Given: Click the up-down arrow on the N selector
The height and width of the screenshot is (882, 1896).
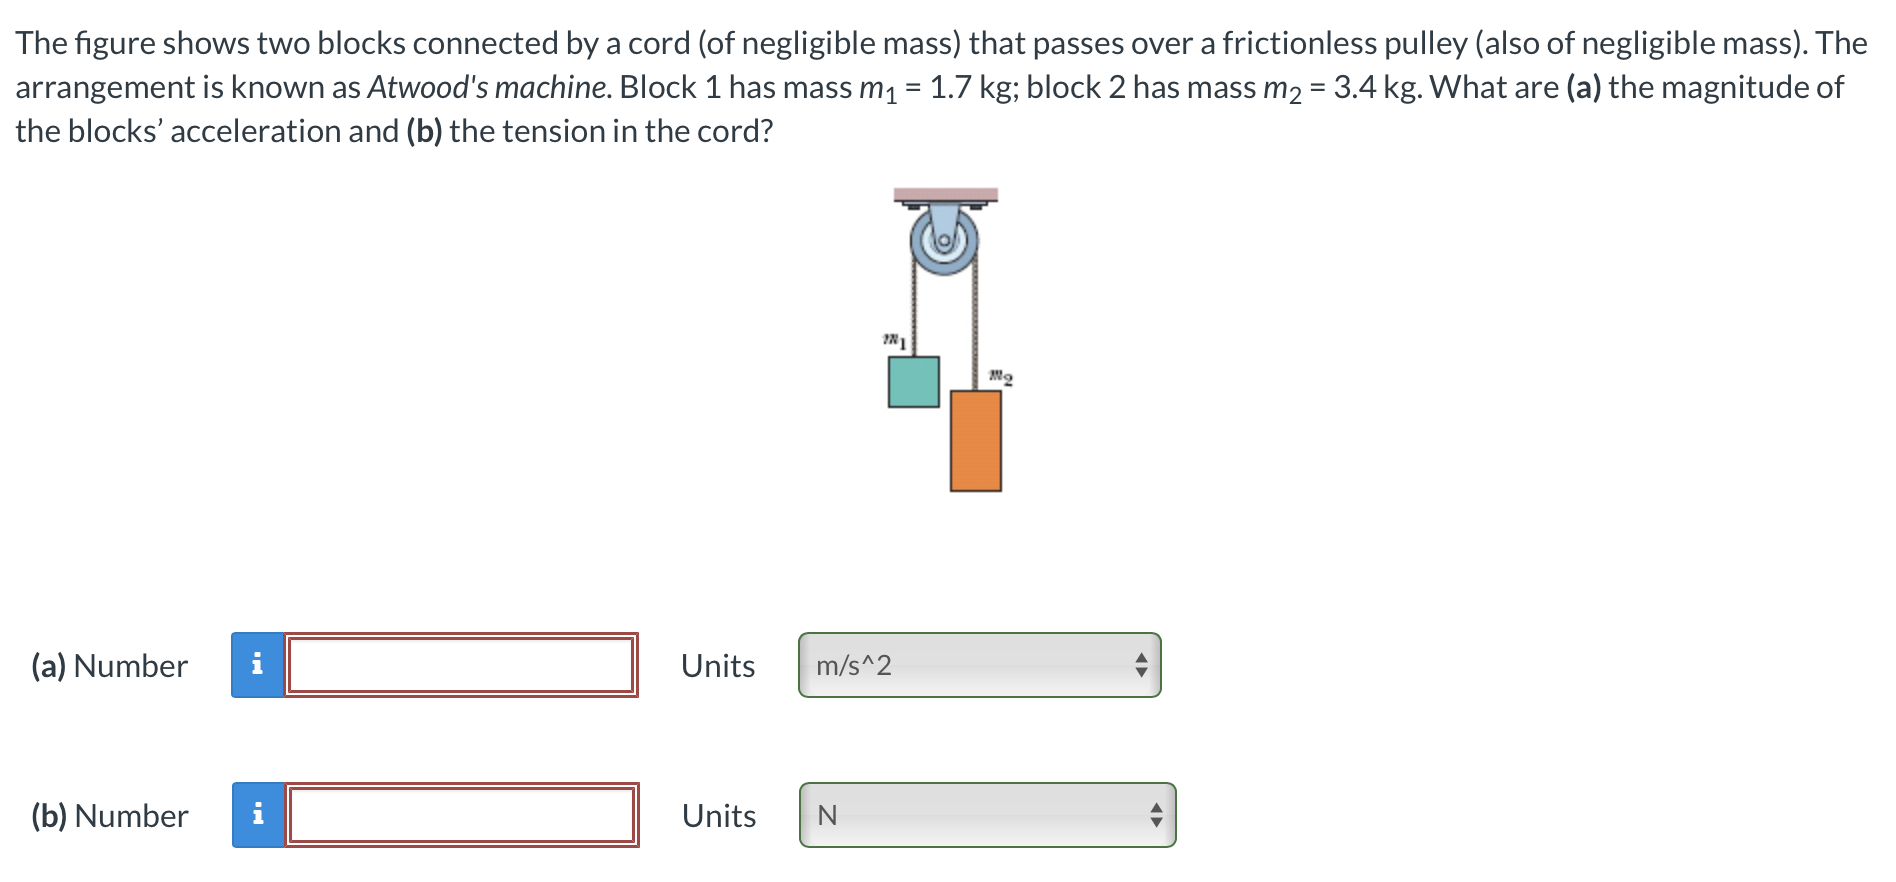Looking at the screenshot, I should [x=1155, y=815].
